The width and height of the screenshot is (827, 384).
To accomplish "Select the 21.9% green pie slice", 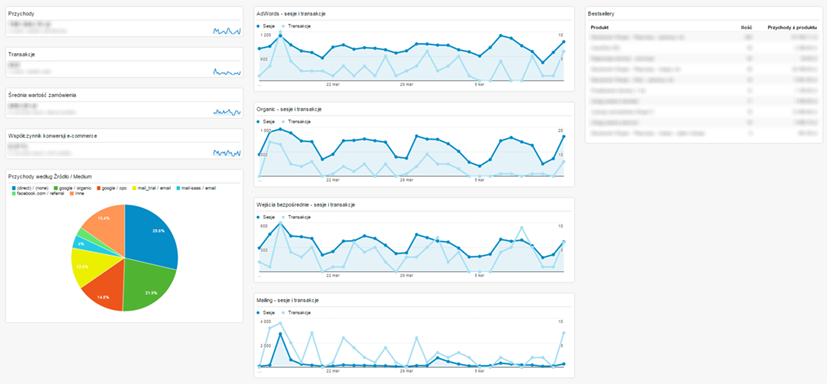I will coord(148,287).
